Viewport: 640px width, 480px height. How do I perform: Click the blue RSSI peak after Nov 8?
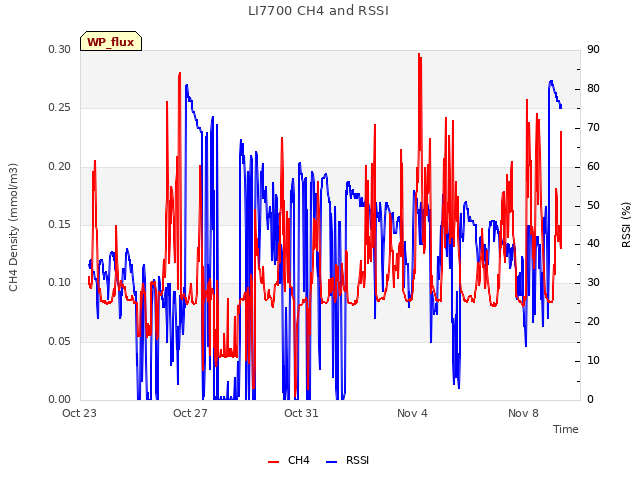coord(551,81)
